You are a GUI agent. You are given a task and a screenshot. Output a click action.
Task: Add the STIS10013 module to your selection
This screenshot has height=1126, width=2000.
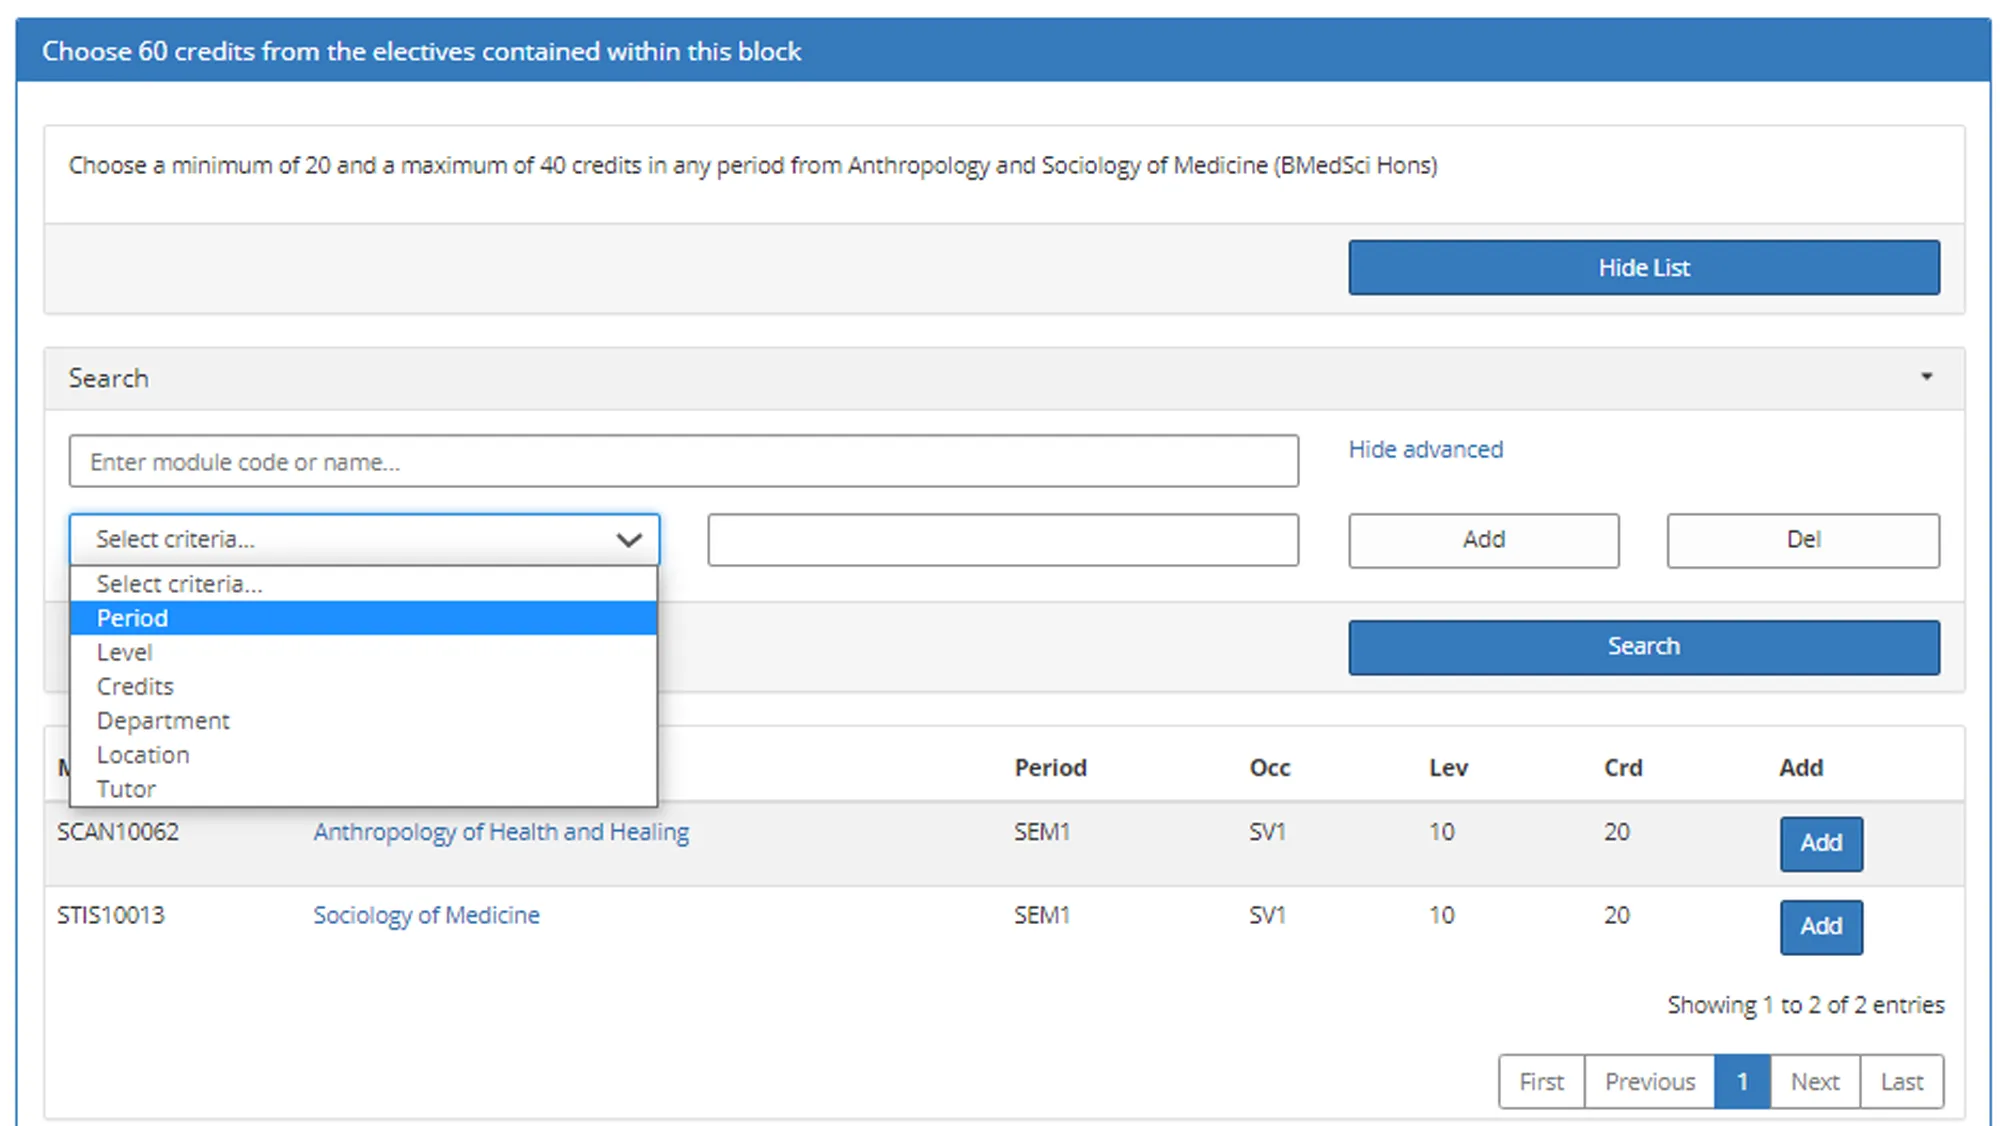point(1820,927)
